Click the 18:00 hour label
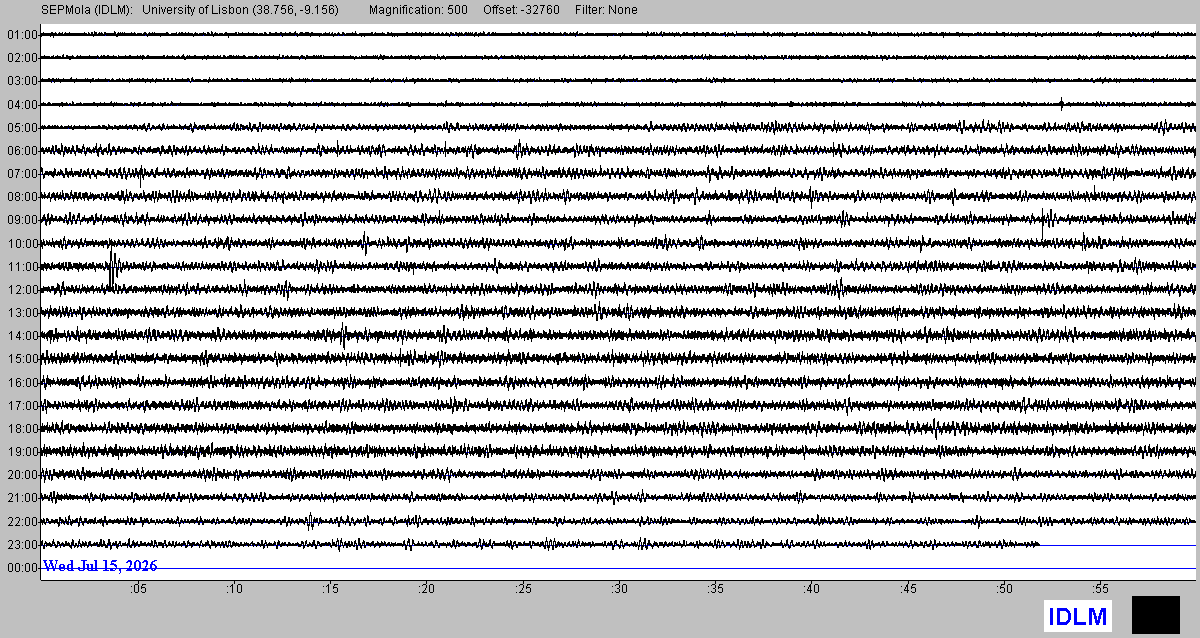This screenshot has width=1200, height=638. click(22, 429)
